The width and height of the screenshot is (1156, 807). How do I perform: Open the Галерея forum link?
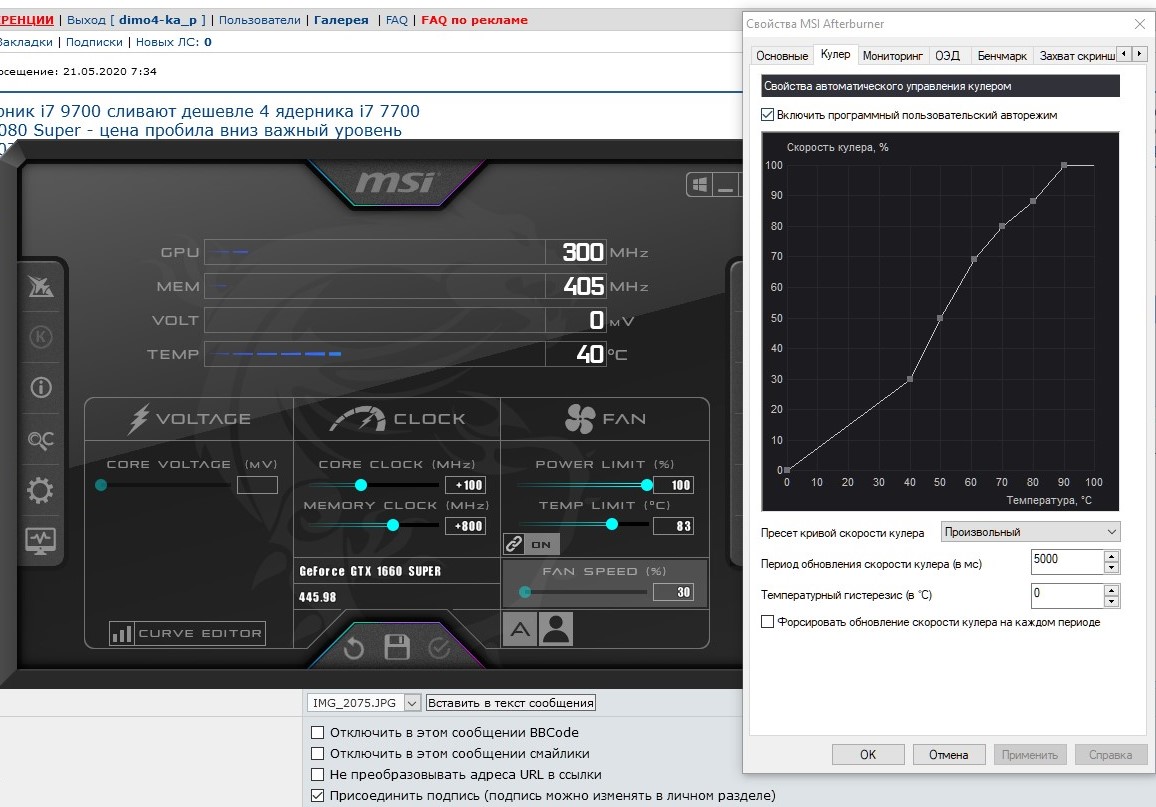point(341,20)
